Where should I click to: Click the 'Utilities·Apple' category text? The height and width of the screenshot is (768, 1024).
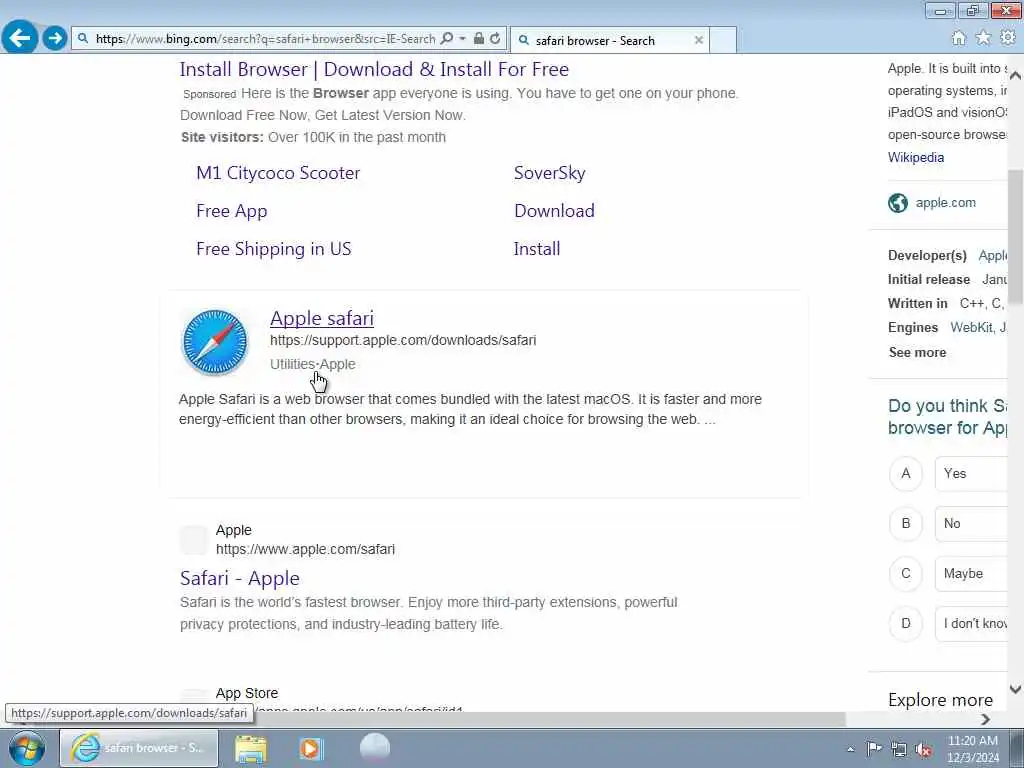pyautogui.click(x=313, y=364)
